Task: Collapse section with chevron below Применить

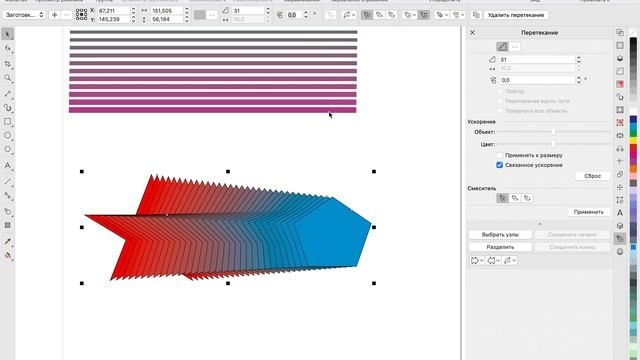Action: [540, 225]
